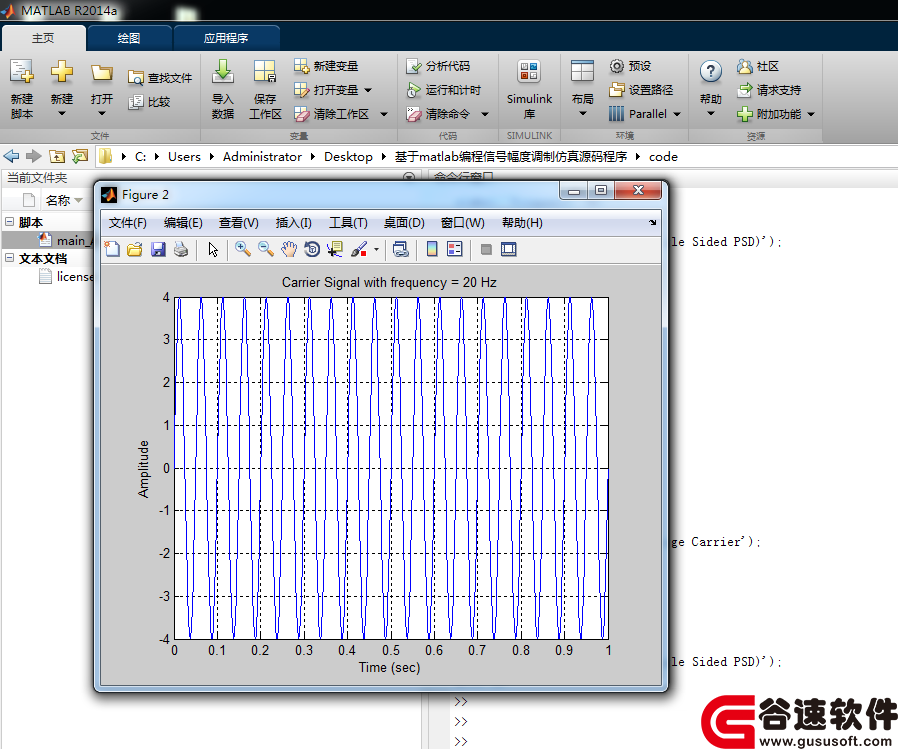This screenshot has height=749, width=898.
Task: Expand the Parallel dropdown arrow
Action: click(x=676, y=114)
